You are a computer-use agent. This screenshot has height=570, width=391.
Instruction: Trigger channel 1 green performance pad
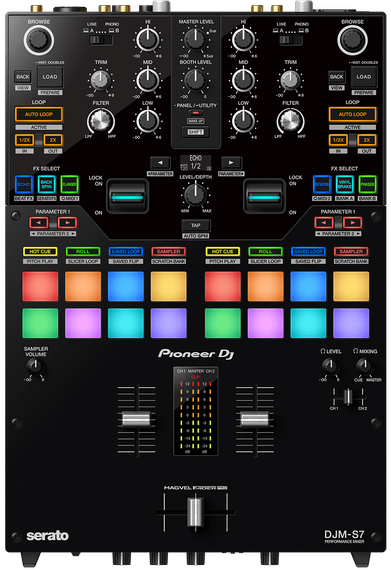pos(40,323)
